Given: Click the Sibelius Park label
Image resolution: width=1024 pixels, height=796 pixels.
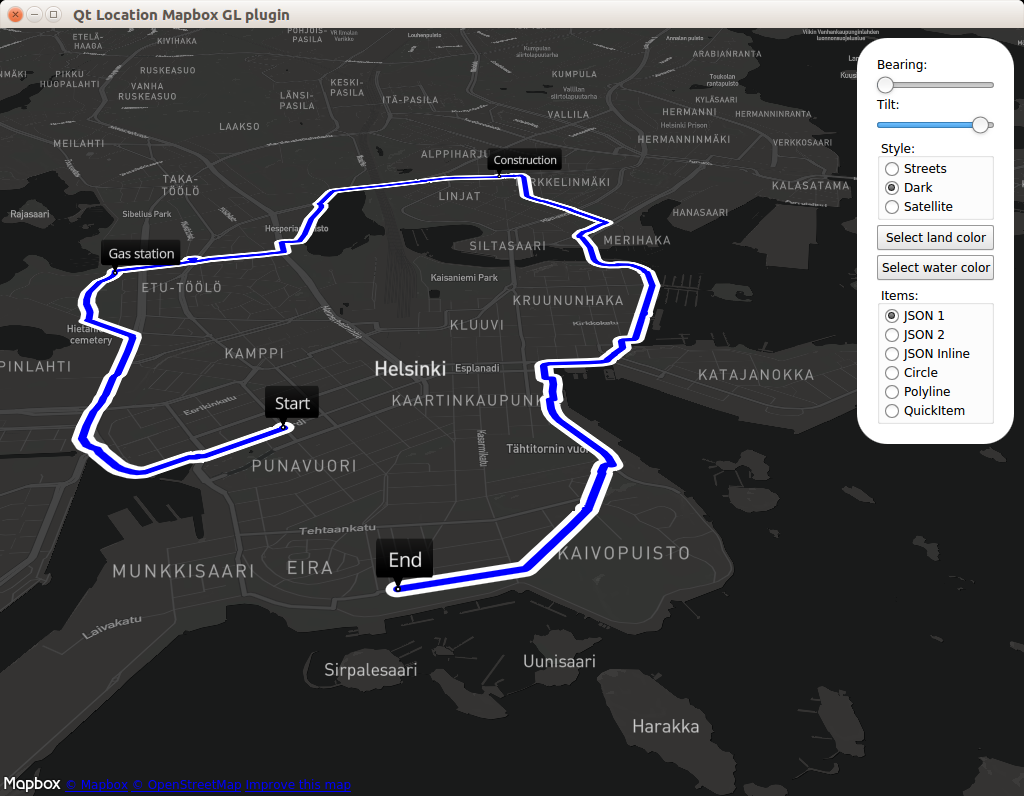Looking at the screenshot, I should coord(147,214).
